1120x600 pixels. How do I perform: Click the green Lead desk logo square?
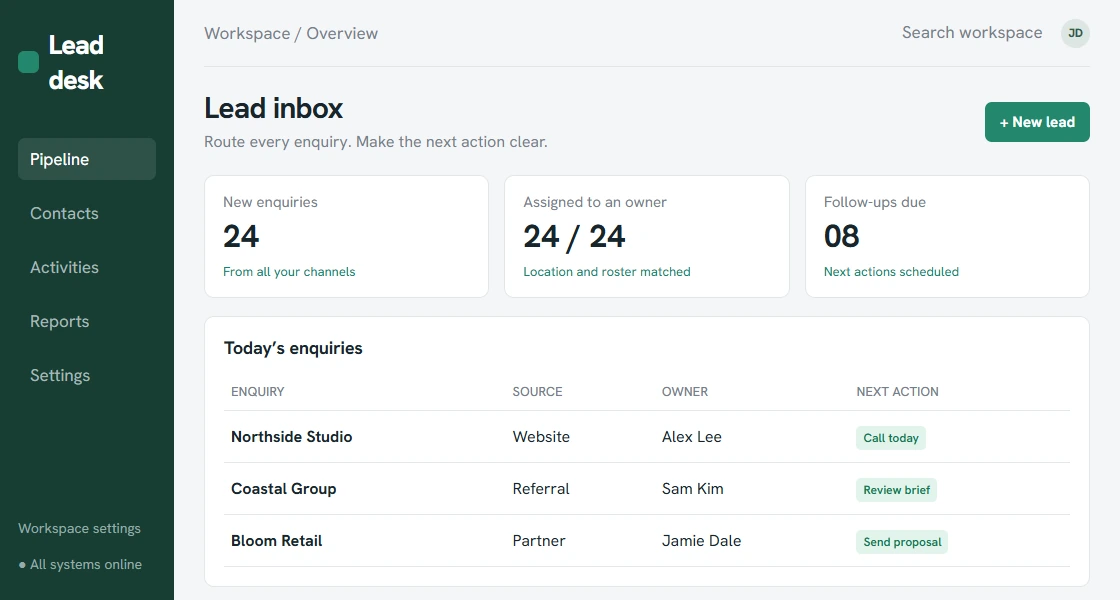coord(29,62)
